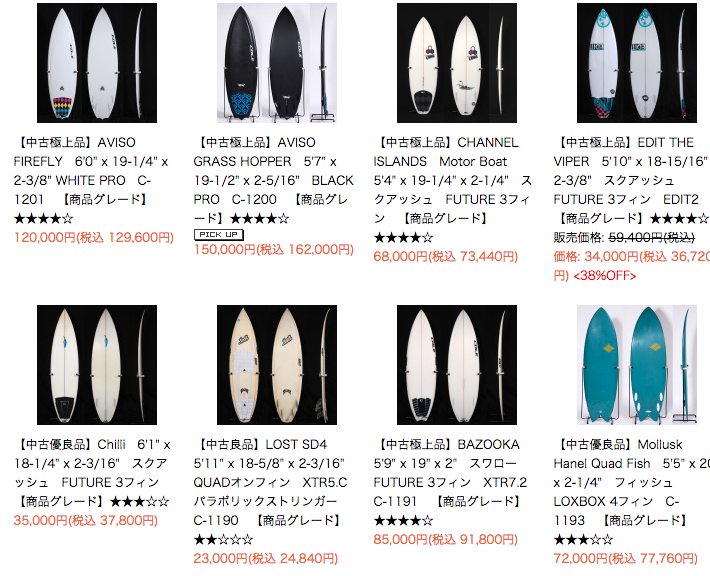710x576 pixels.
Task: Click the PICK UP badge icon
Action: (219, 235)
